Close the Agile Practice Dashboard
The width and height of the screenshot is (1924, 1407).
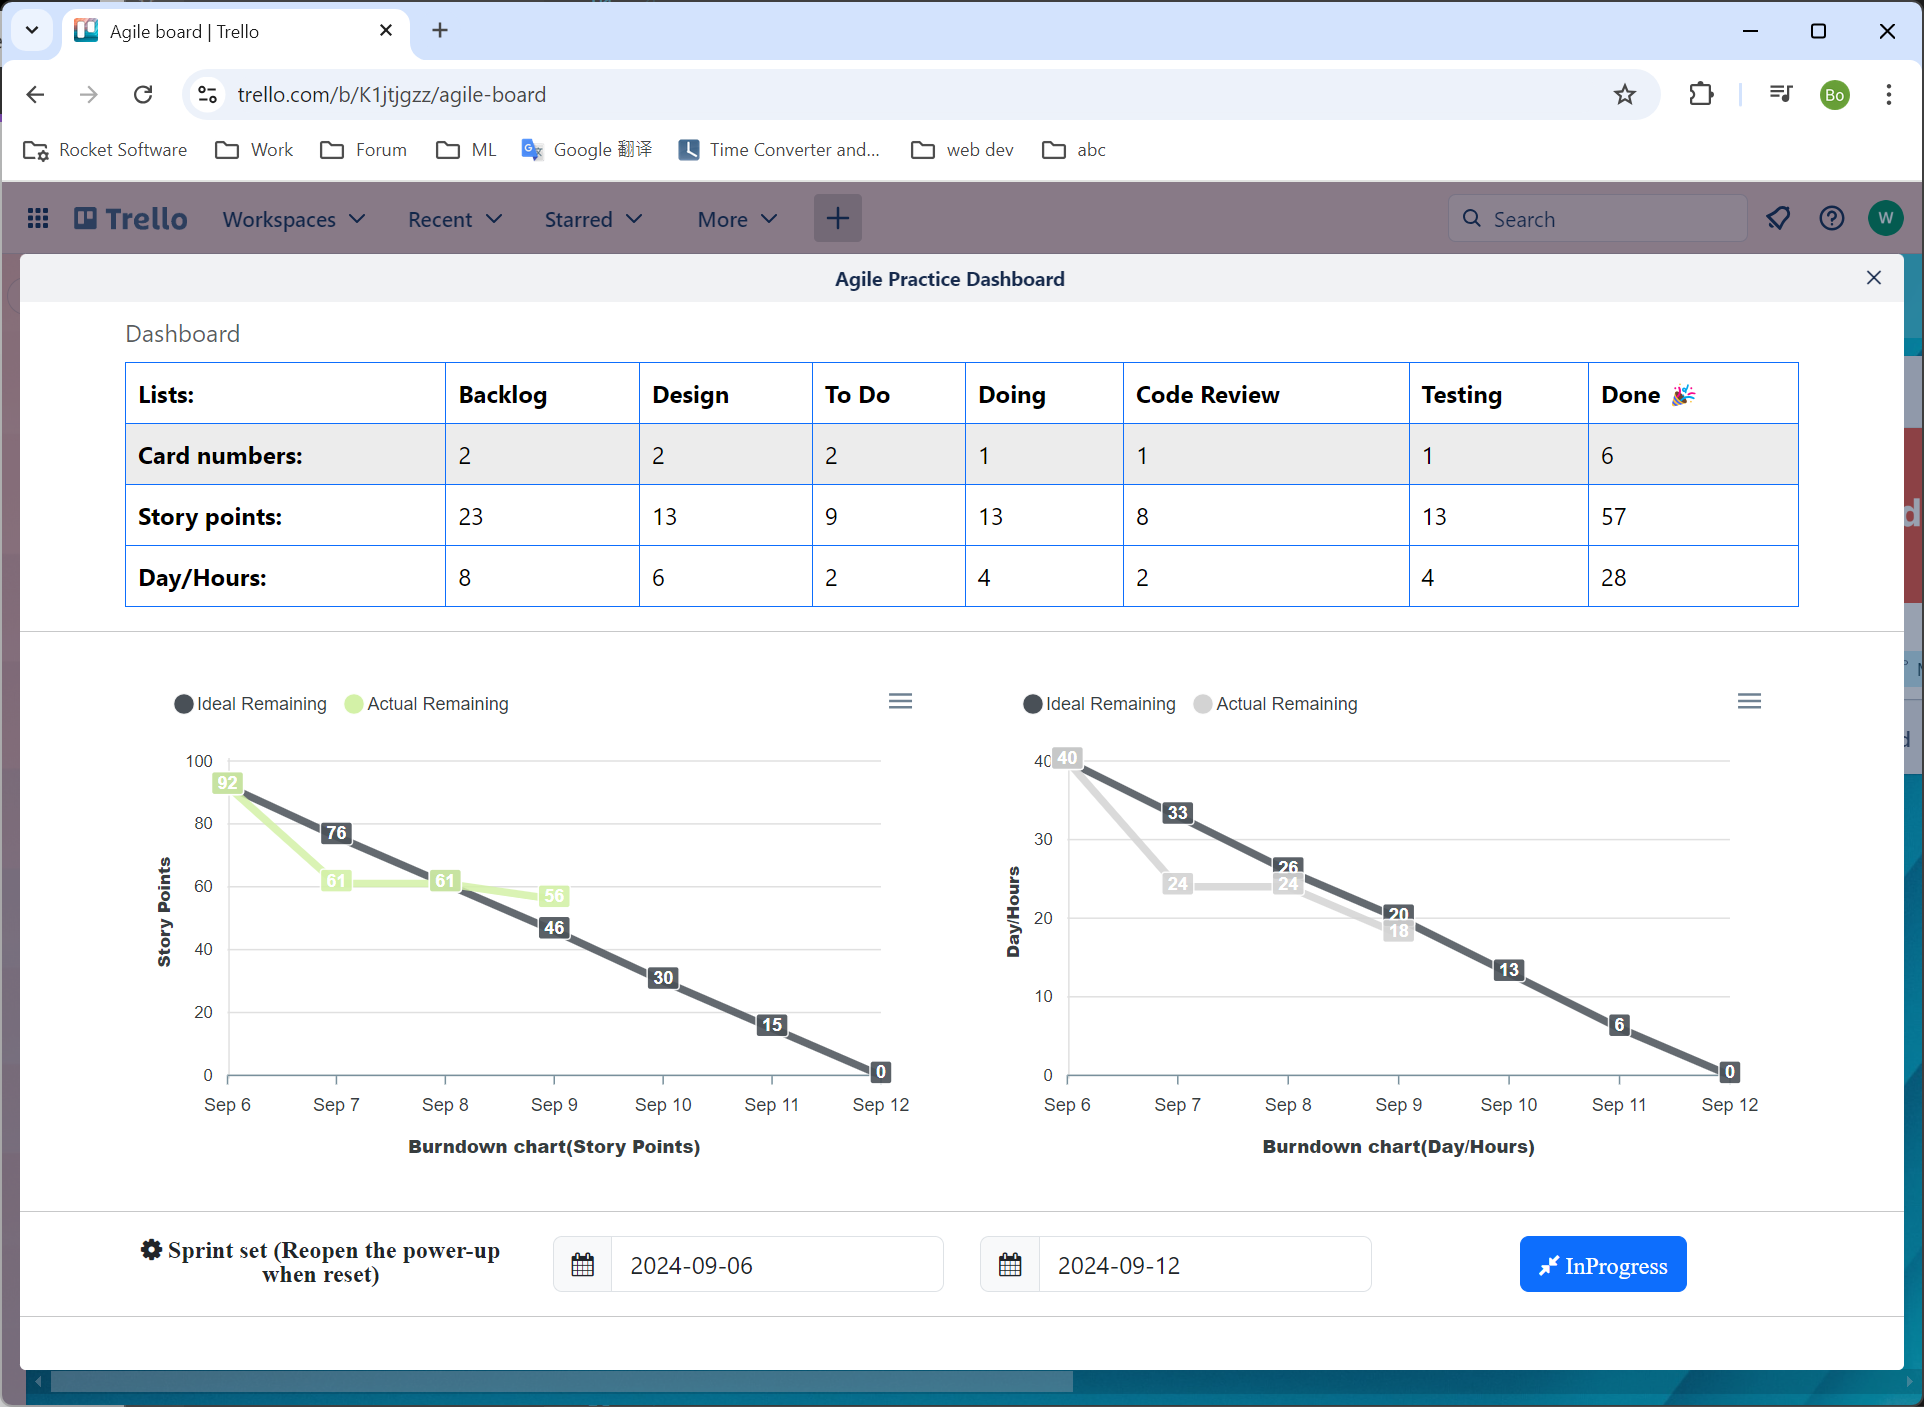coord(1874,278)
